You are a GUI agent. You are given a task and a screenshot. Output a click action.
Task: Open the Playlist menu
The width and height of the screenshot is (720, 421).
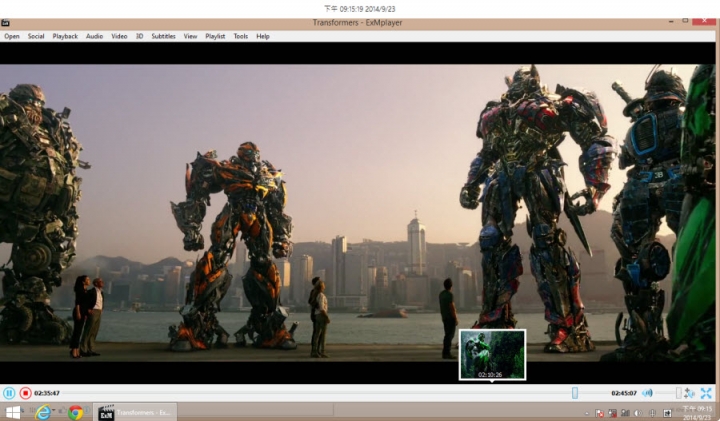click(x=215, y=36)
